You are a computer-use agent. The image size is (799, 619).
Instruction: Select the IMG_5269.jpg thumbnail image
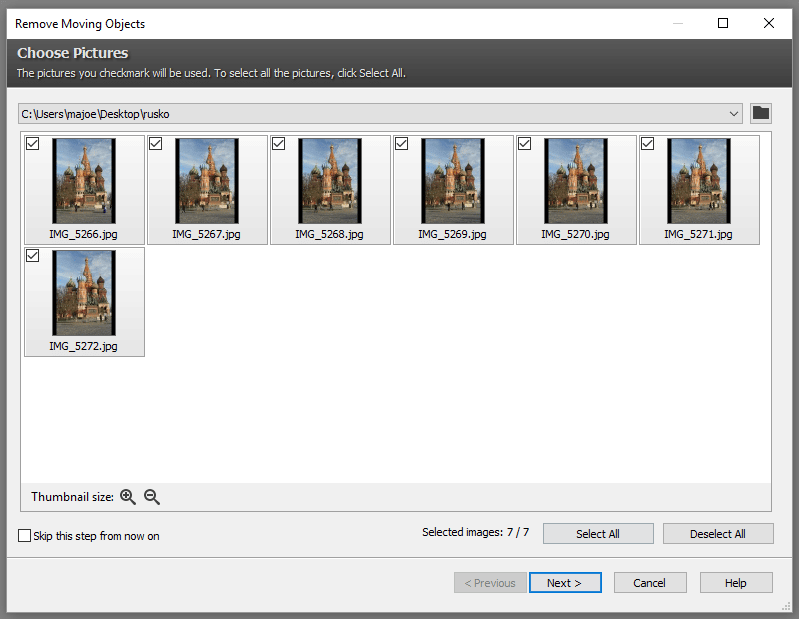coord(453,181)
